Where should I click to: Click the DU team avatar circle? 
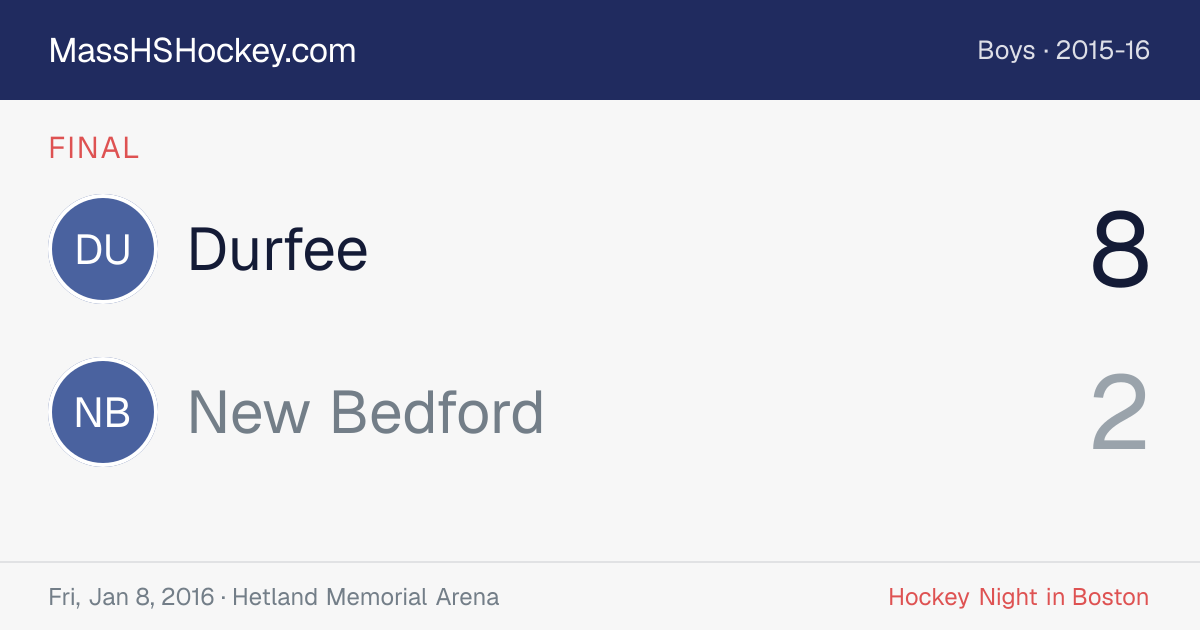103,249
